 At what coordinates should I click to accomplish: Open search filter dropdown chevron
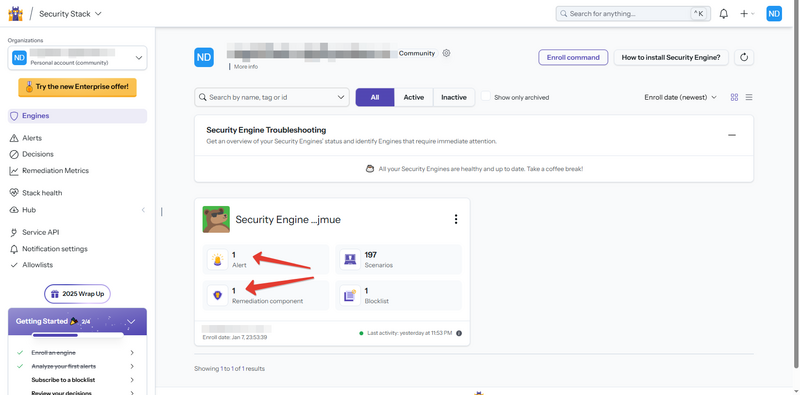click(x=341, y=97)
